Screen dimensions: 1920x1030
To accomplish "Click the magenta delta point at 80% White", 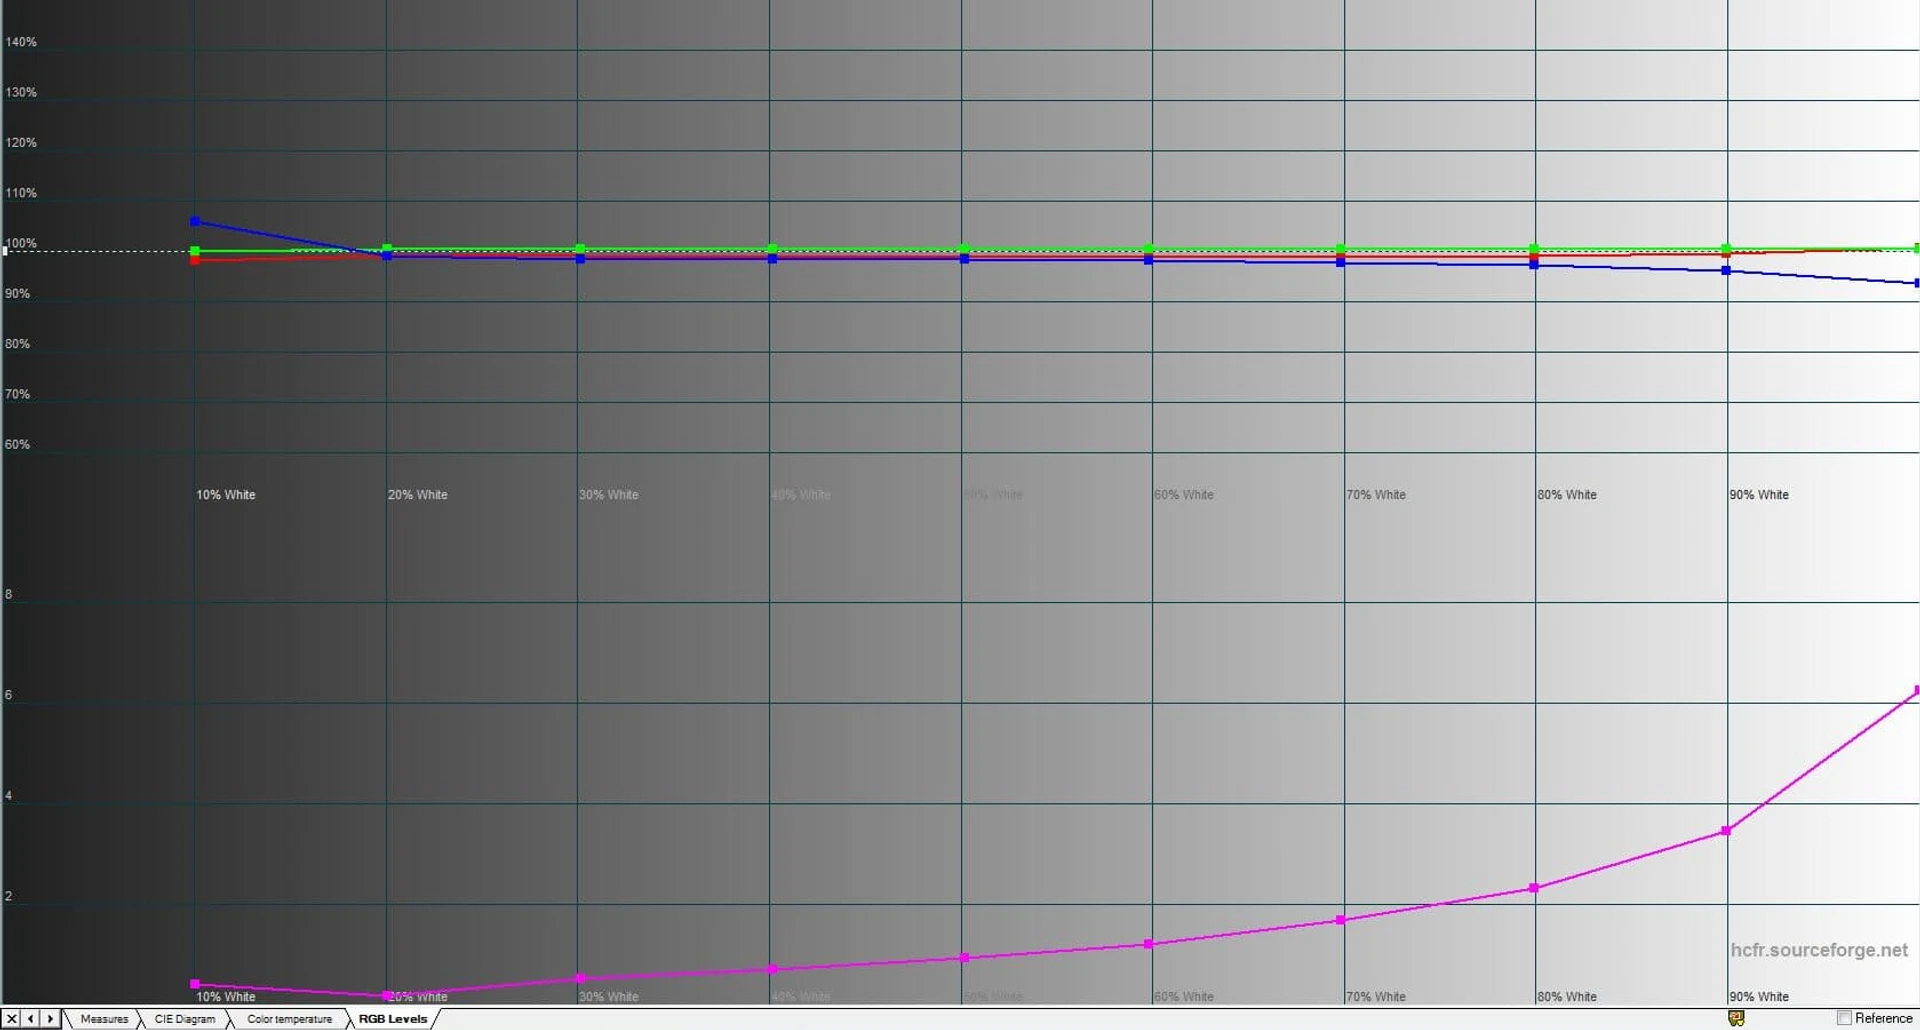I will [1534, 888].
